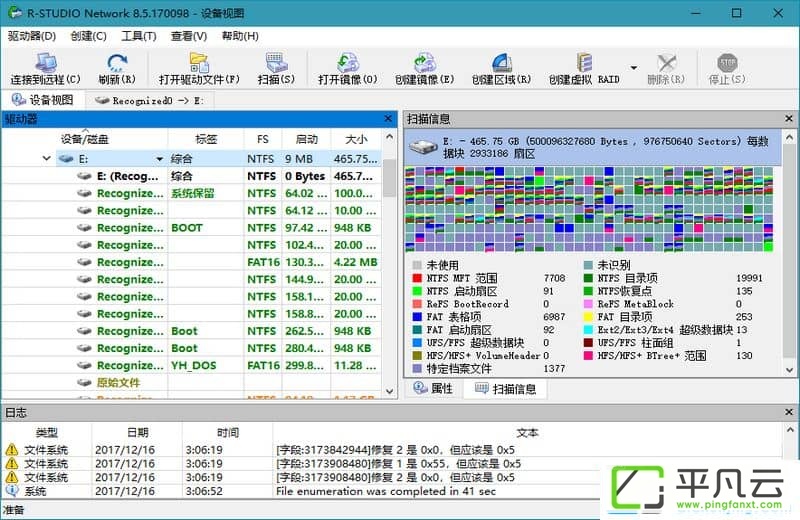800x520 pixels.
Task: Open the 帮助 menu
Action: coord(240,36)
